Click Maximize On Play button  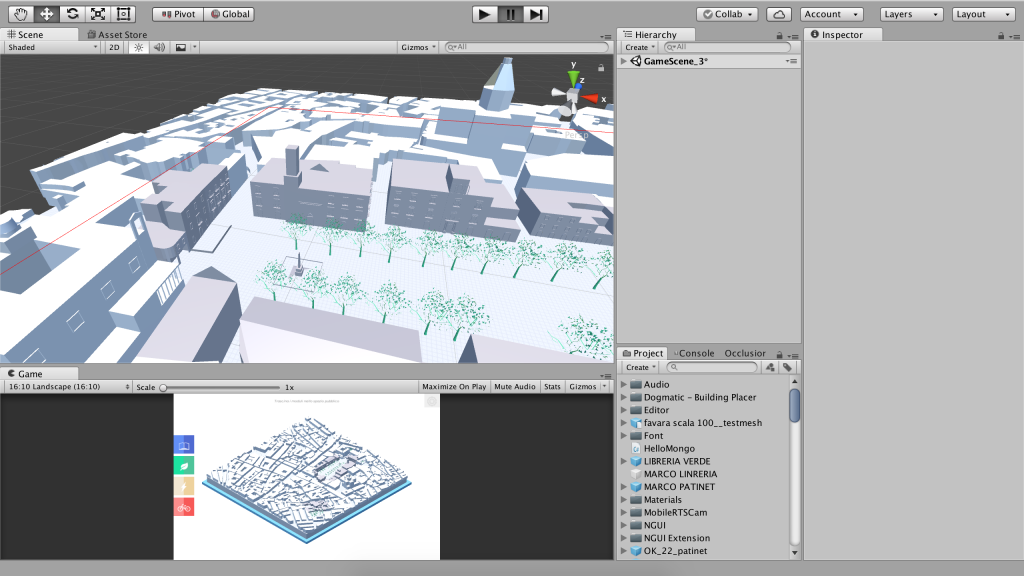click(454, 387)
